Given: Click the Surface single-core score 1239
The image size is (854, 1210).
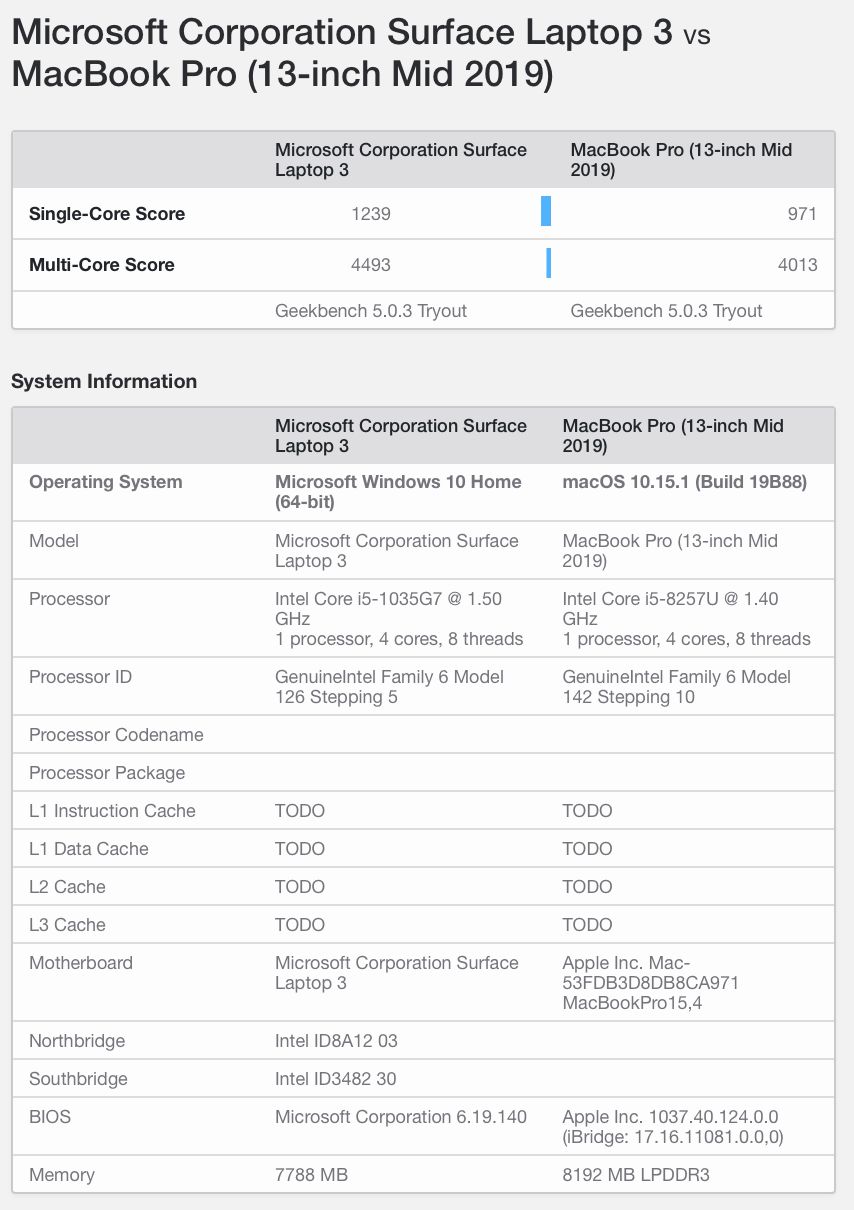Looking at the screenshot, I should click(x=371, y=214).
